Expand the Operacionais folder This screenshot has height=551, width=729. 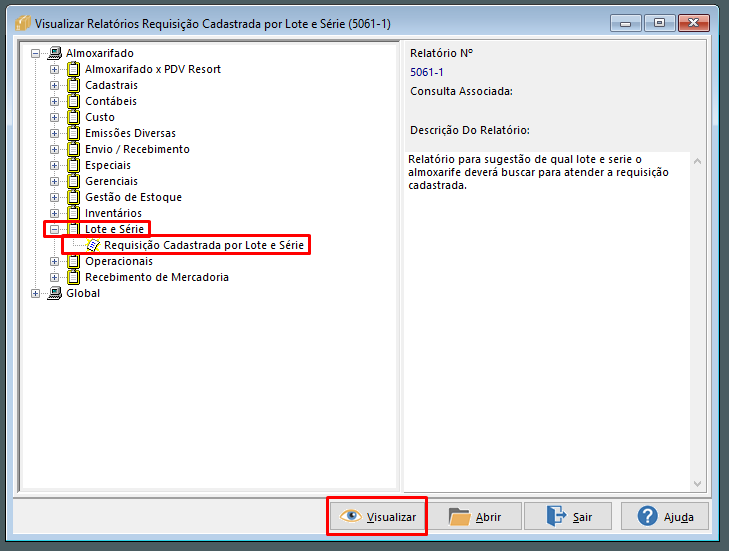pyautogui.click(x=54, y=261)
